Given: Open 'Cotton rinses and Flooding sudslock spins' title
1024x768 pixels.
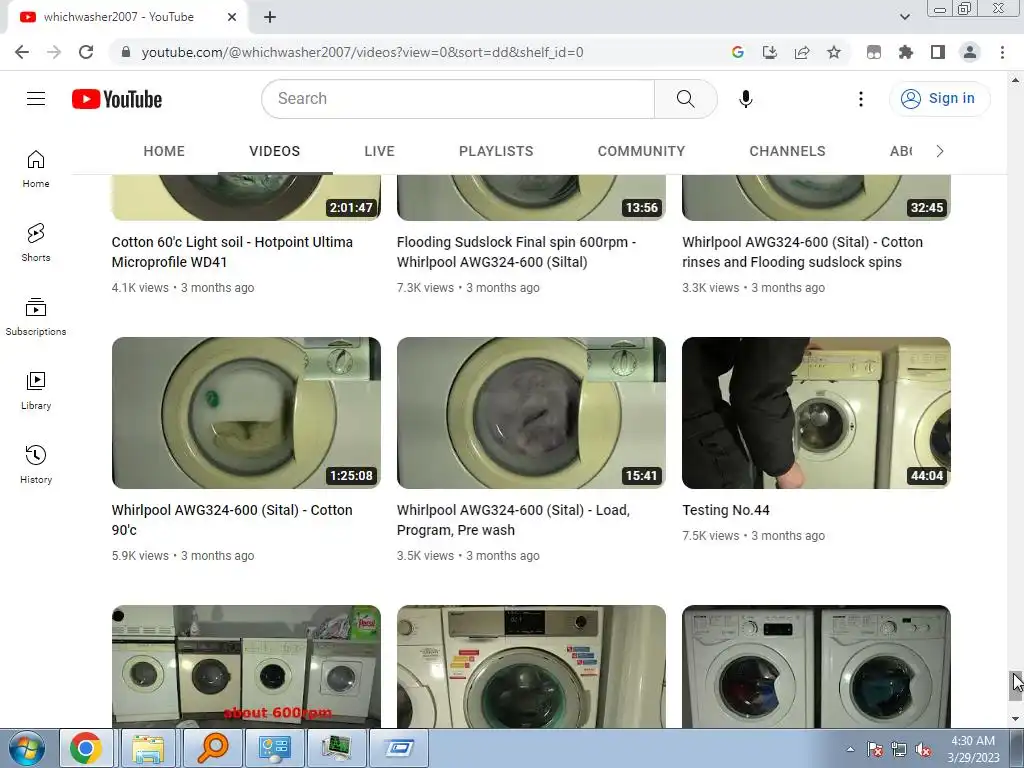Looking at the screenshot, I should pyautogui.click(x=803, y=252).
